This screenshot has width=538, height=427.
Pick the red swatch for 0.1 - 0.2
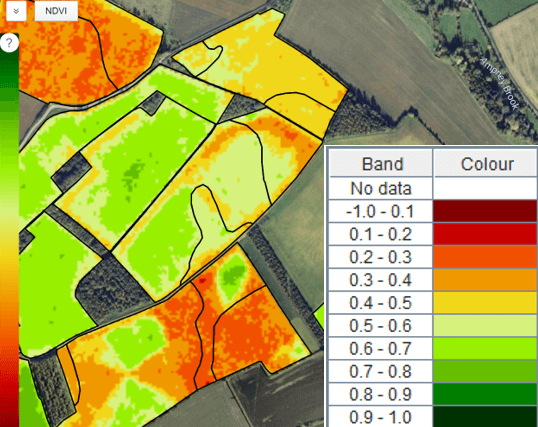tap(486, 234)
